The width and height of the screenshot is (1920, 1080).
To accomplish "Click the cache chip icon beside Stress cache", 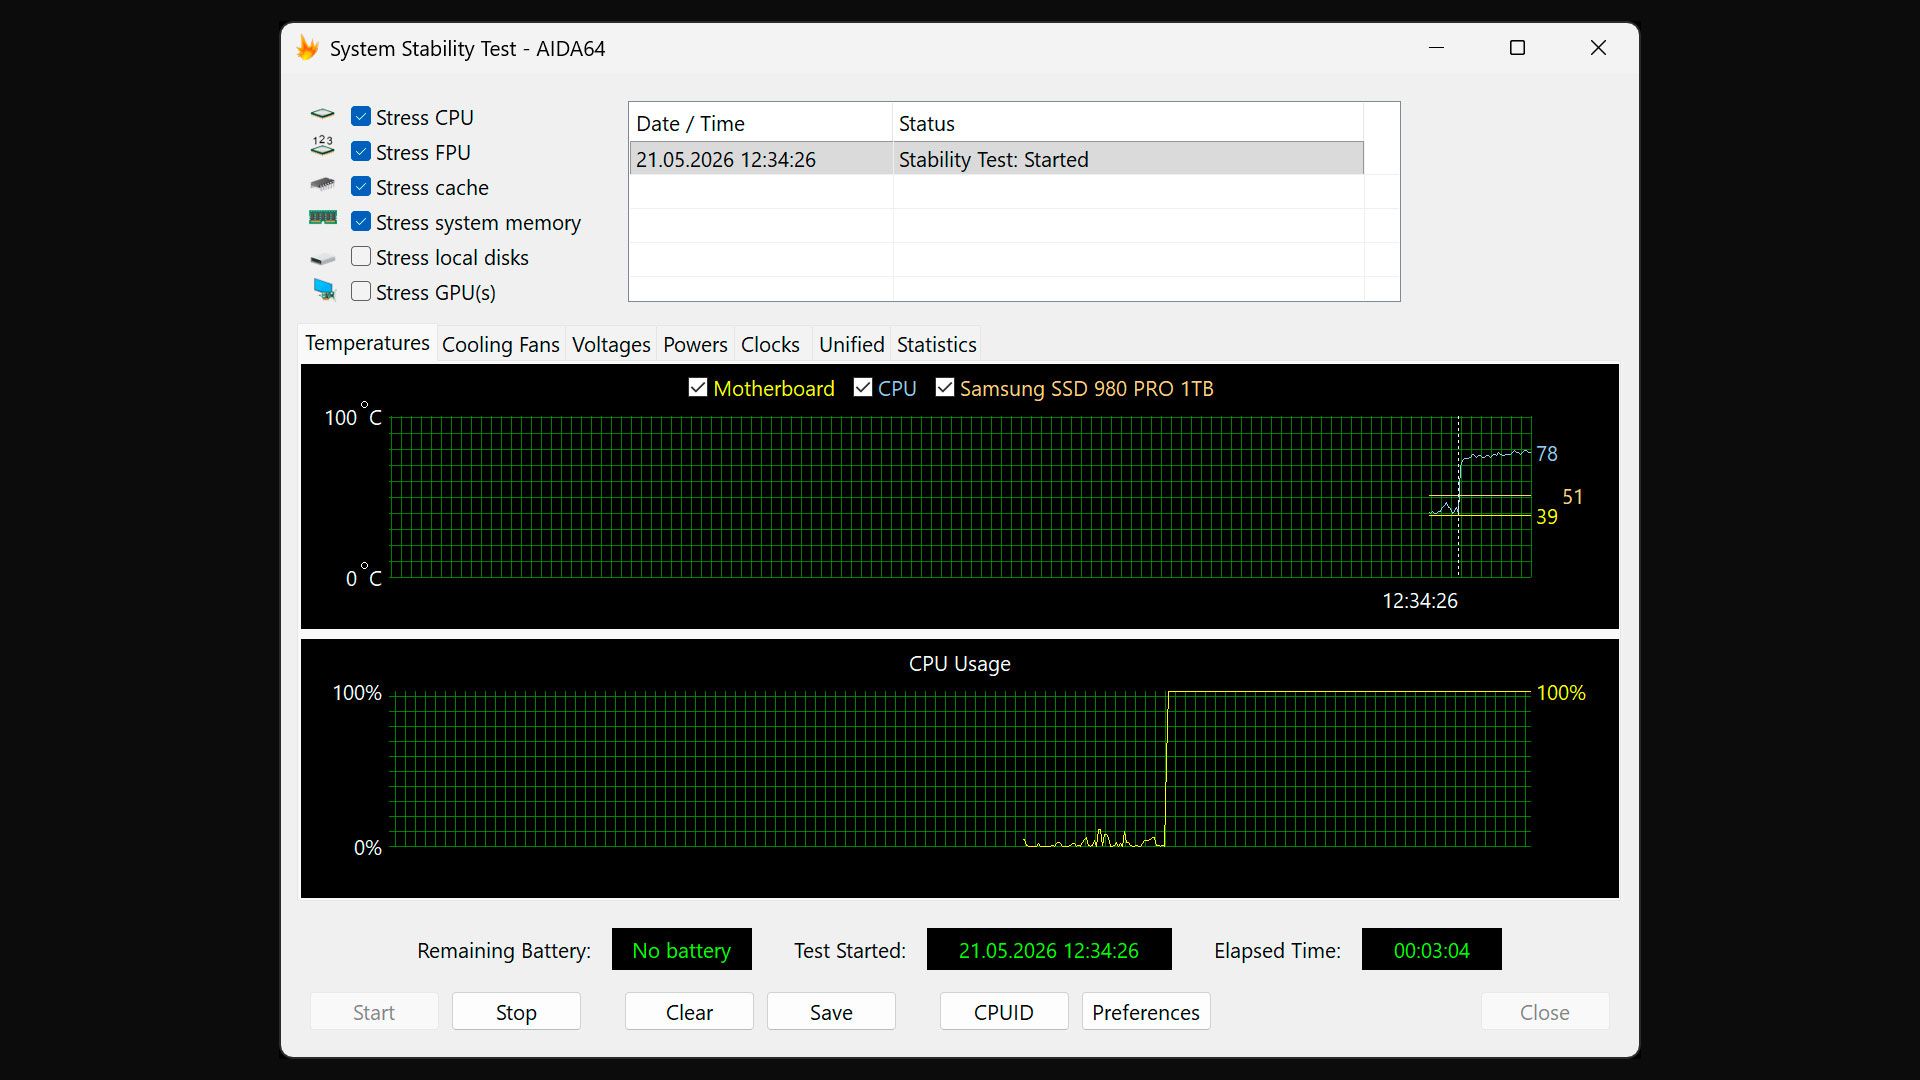I will 322,185.
